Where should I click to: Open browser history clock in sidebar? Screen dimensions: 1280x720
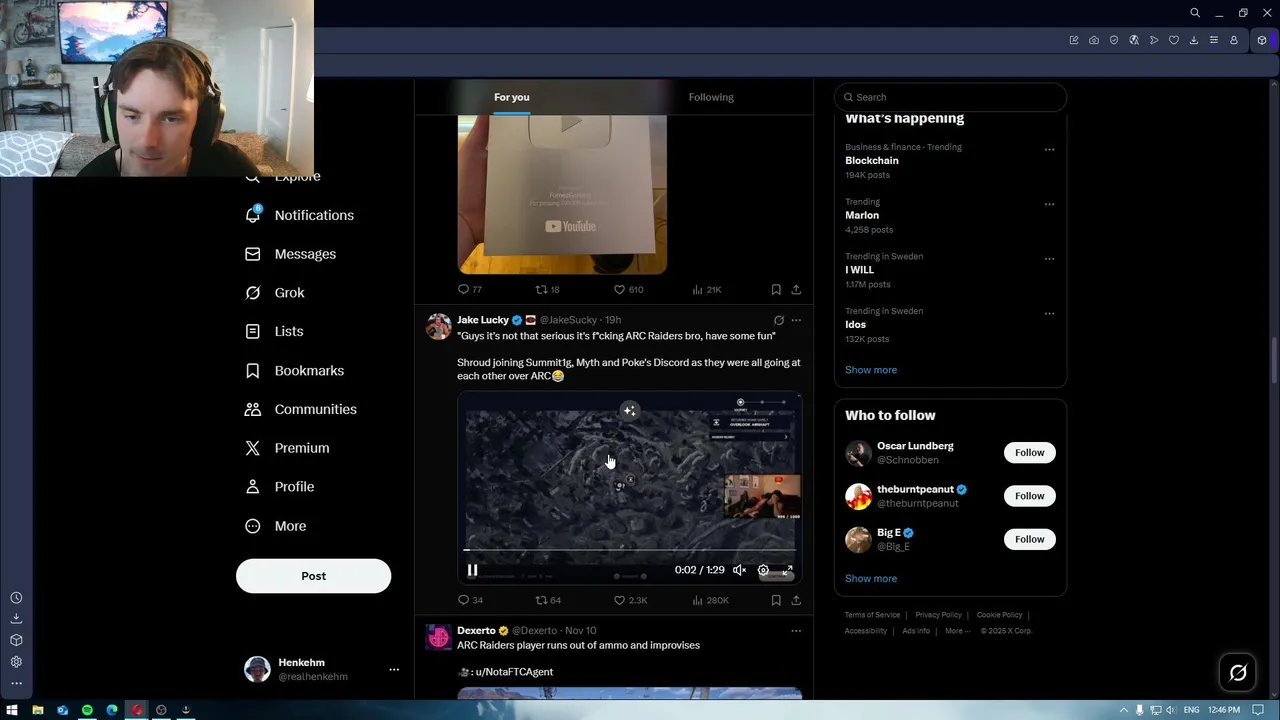tap(16, 598)
